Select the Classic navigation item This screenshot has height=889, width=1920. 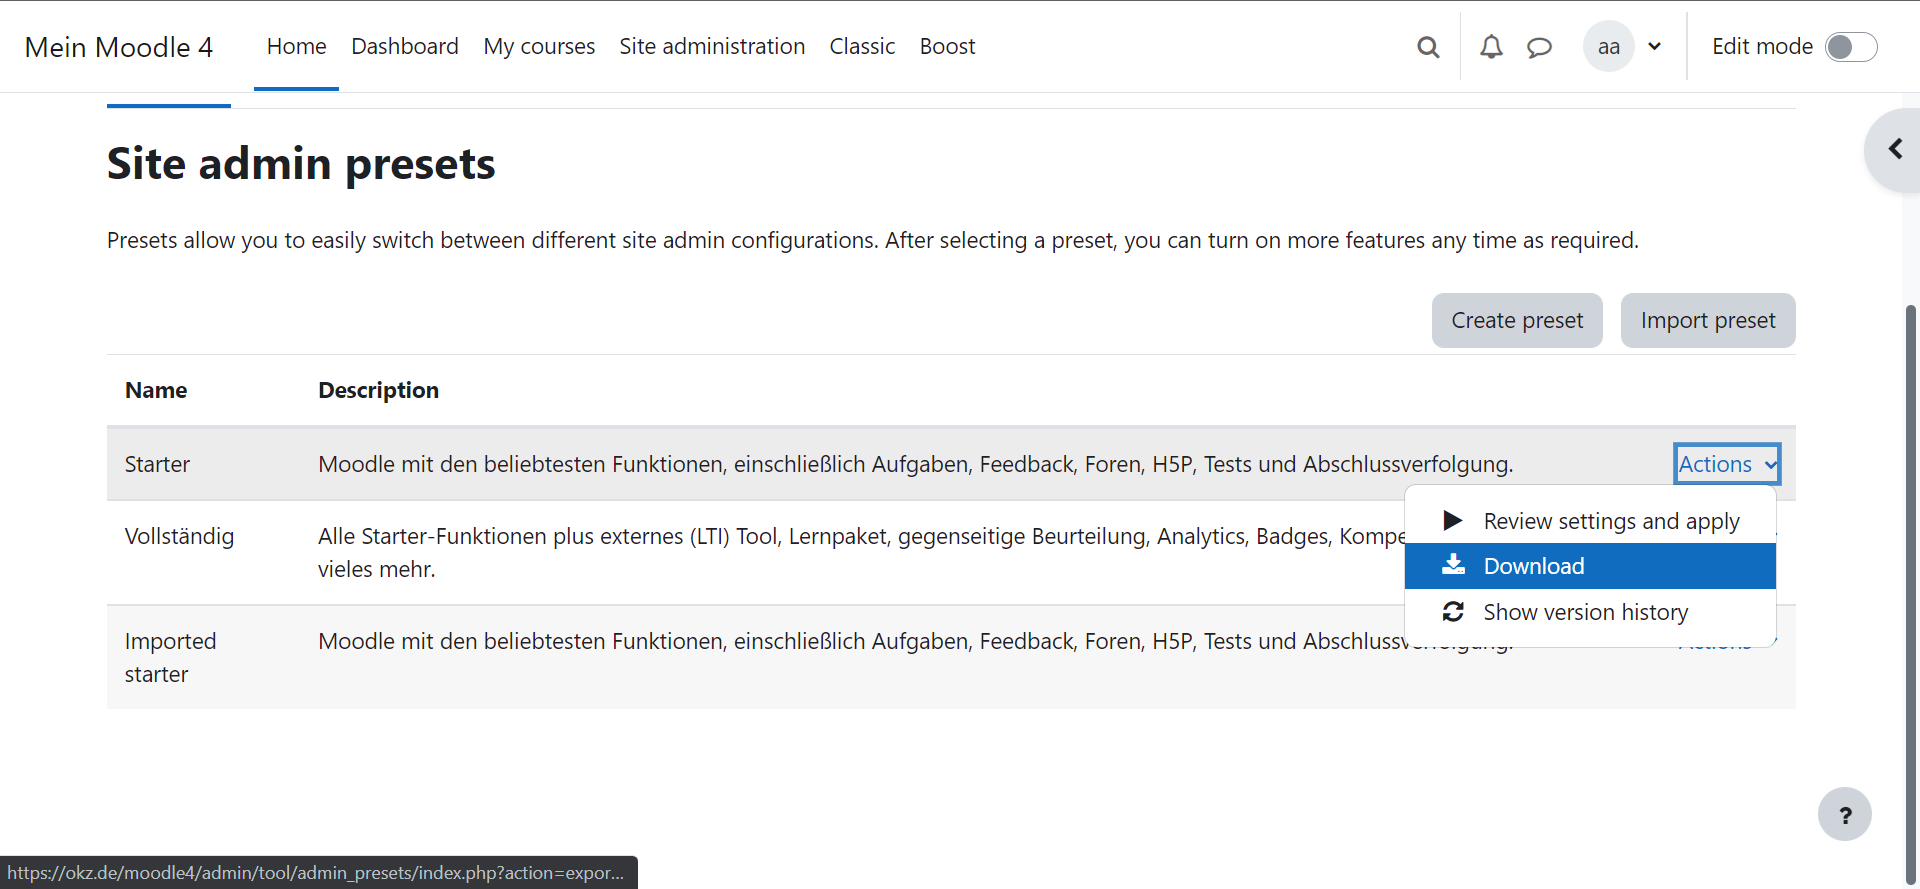click(862, 47)
